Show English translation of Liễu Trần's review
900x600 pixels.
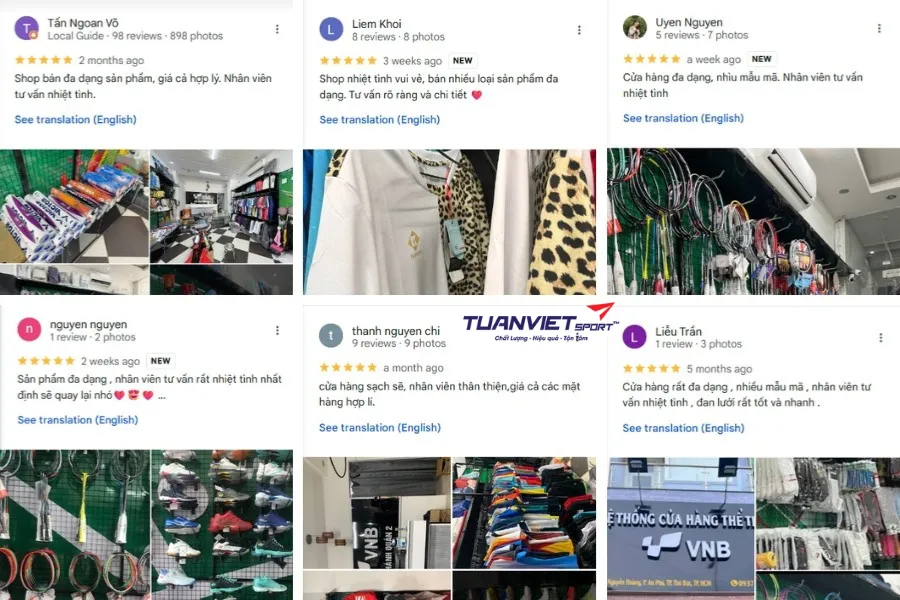point(683,428)
